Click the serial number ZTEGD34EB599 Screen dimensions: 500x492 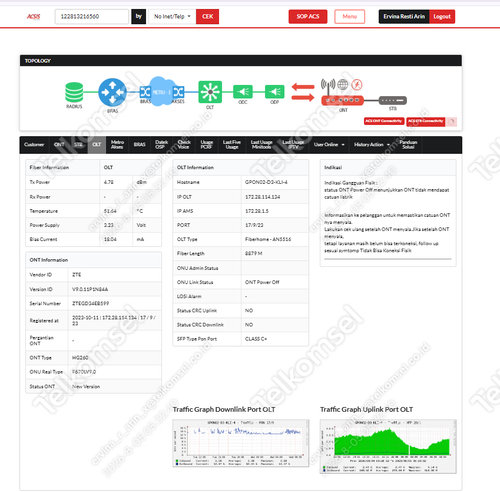coord(91,303)
